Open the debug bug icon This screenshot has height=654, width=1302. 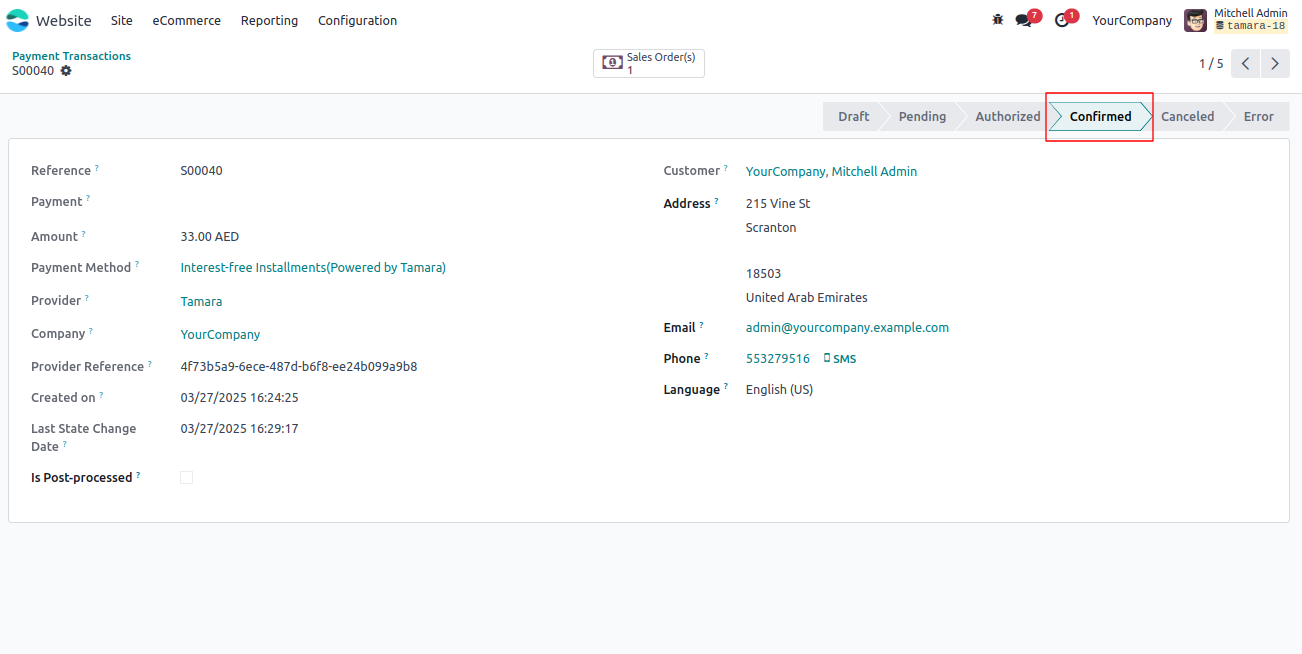[997, 20]
